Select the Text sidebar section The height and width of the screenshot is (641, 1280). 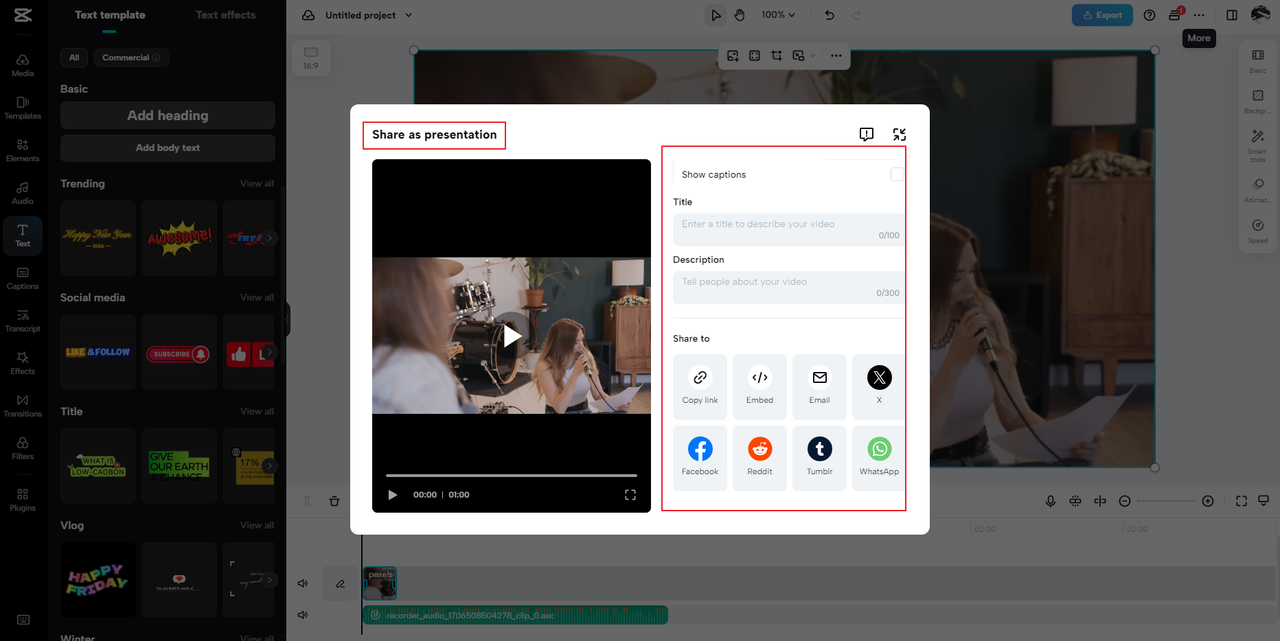point(22,236)
